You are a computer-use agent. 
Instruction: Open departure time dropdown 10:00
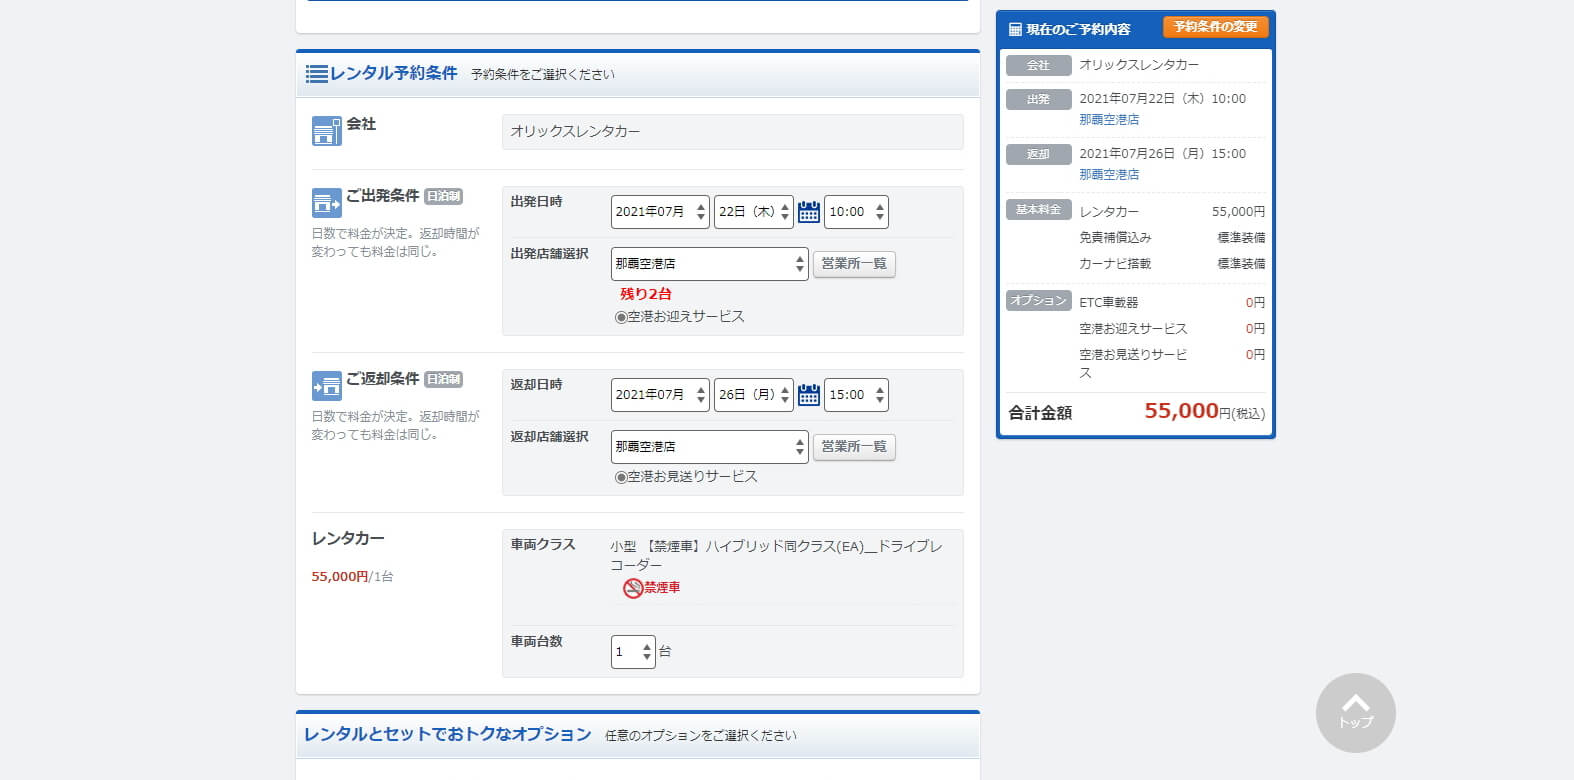click(856, 212)
